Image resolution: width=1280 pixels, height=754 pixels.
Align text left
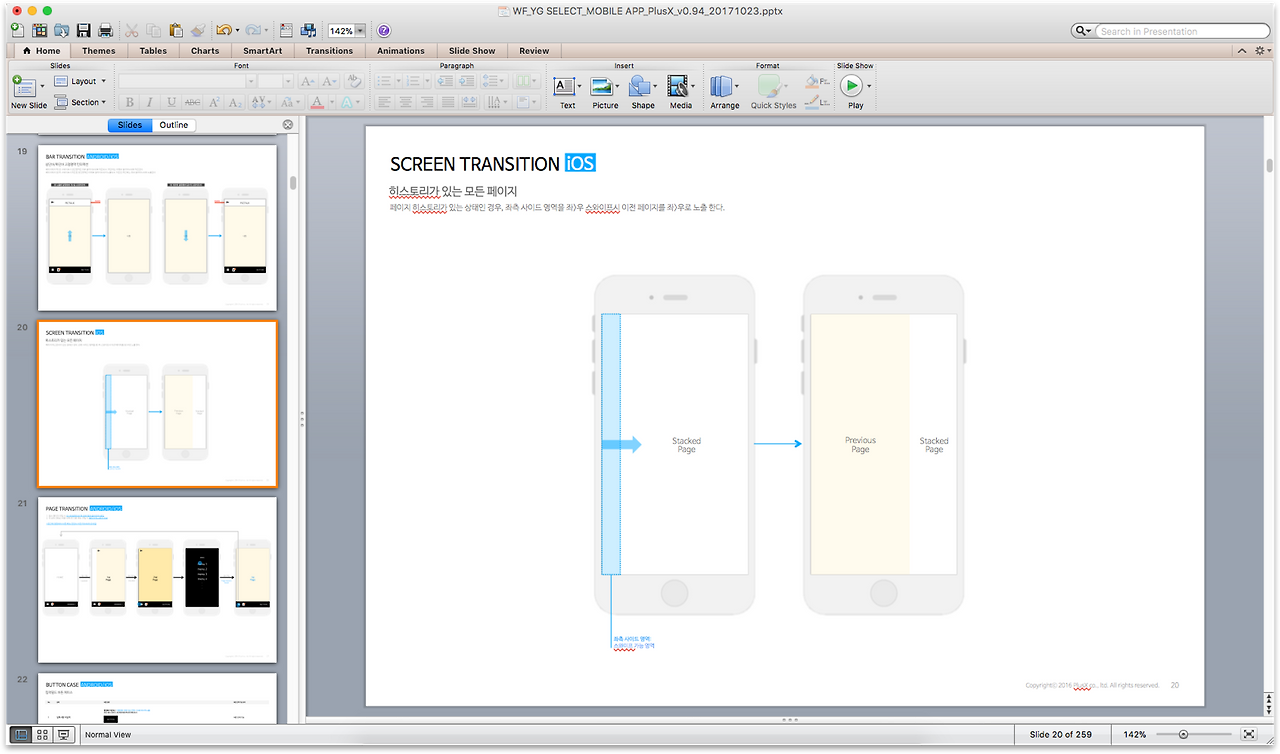(384, 102)
